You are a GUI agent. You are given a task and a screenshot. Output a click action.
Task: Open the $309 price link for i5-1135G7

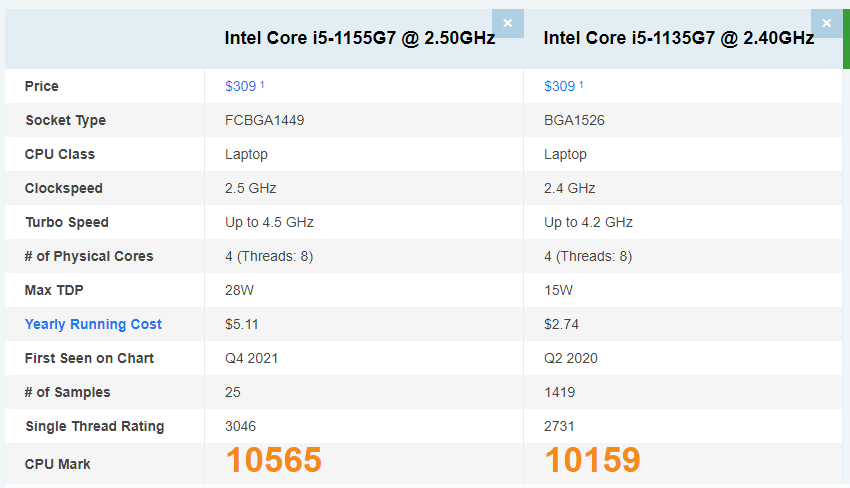pos(559,86)
